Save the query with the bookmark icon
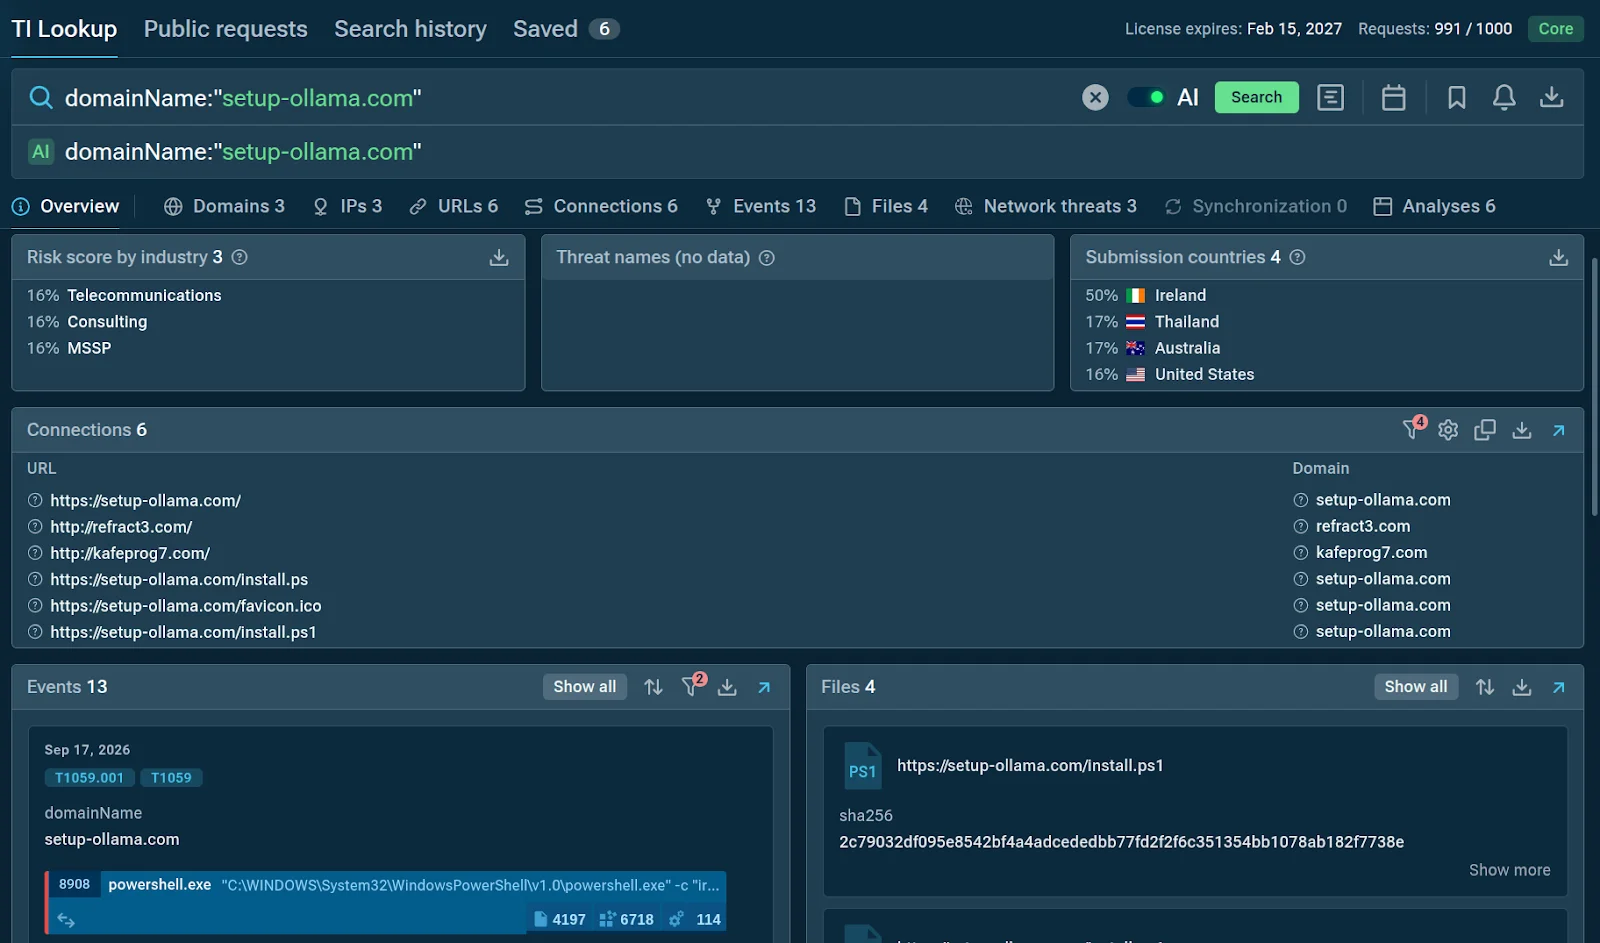This screenshot has width=1600, height=943. pyautogui.click(x=1457, y=97)
